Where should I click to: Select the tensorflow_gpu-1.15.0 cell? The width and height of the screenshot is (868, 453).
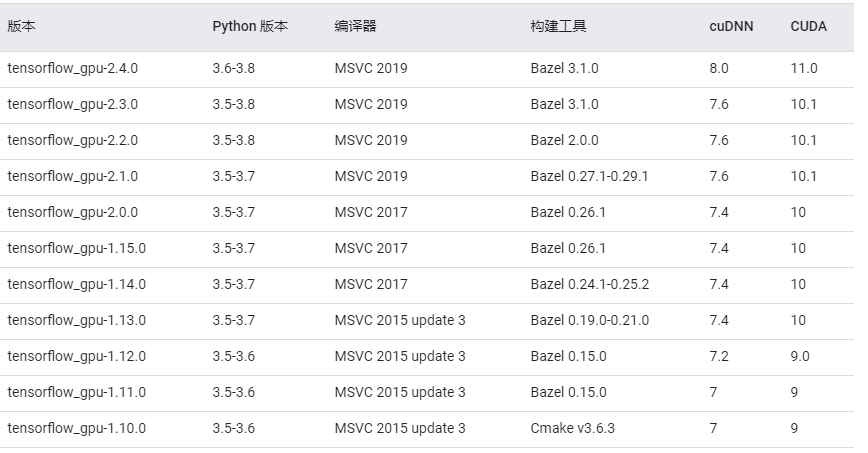76,248
